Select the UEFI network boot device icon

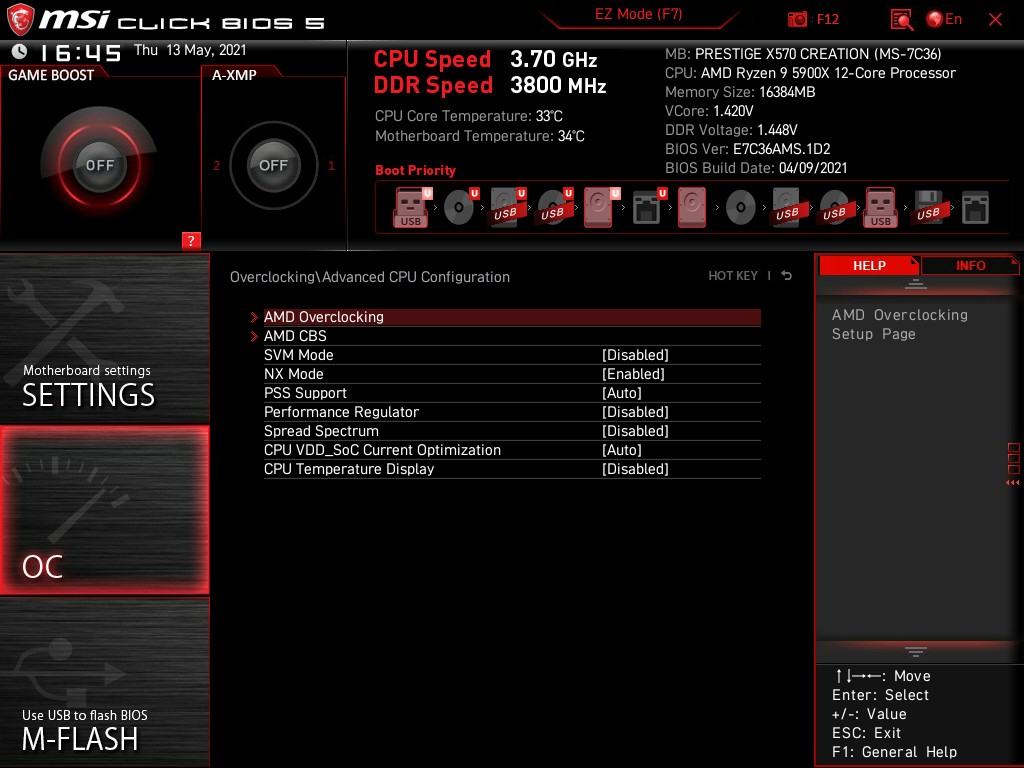click(648, 208)
